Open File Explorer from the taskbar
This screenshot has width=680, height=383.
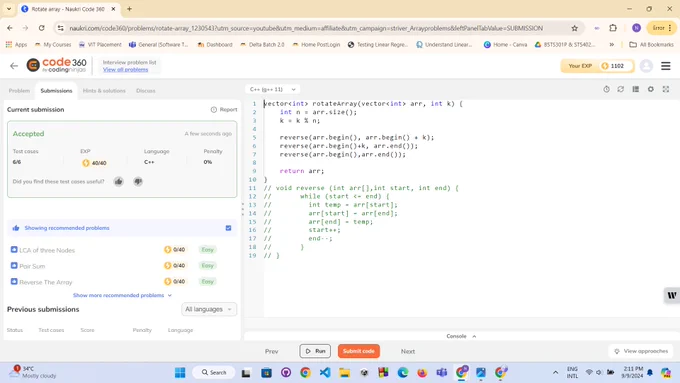coord(344,372)
